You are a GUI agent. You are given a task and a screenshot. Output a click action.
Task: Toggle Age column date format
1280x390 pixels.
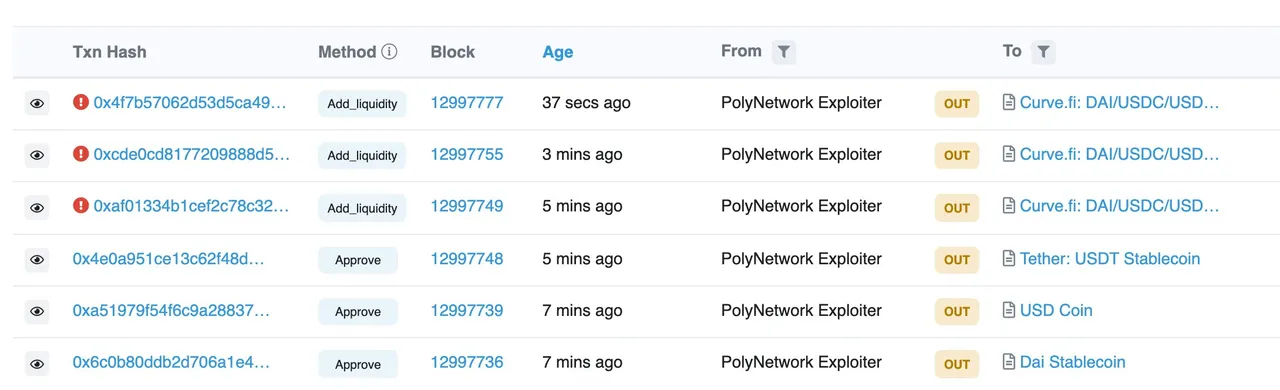pos(557,52)
